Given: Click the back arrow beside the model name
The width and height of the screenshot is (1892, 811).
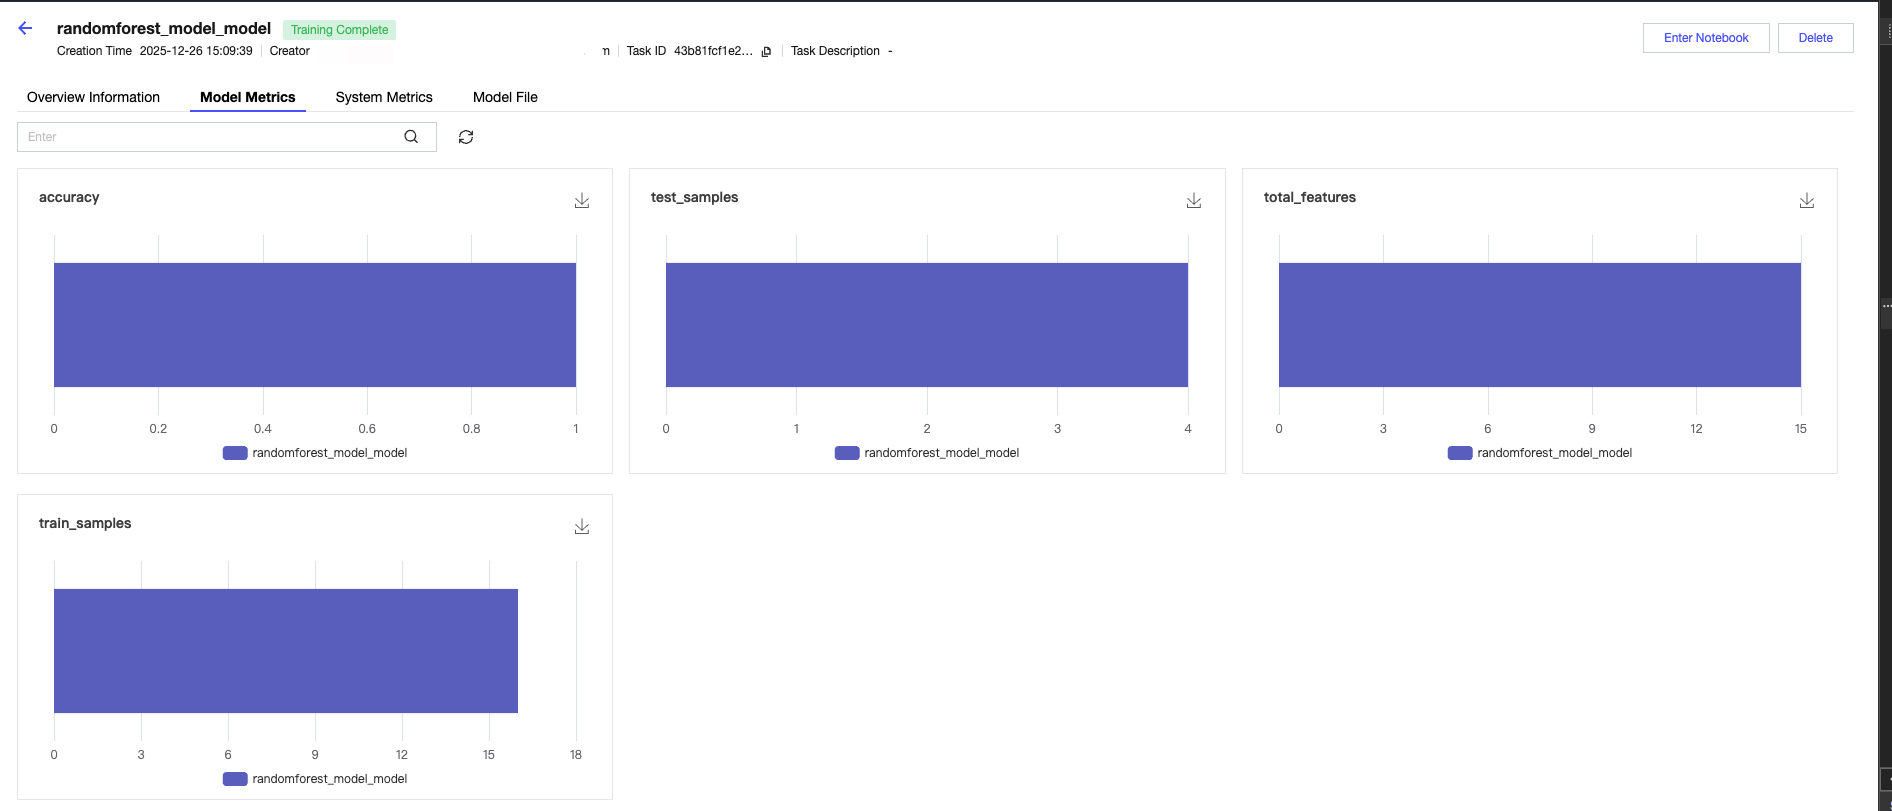Looking at the screenshot, I should 26,29.
